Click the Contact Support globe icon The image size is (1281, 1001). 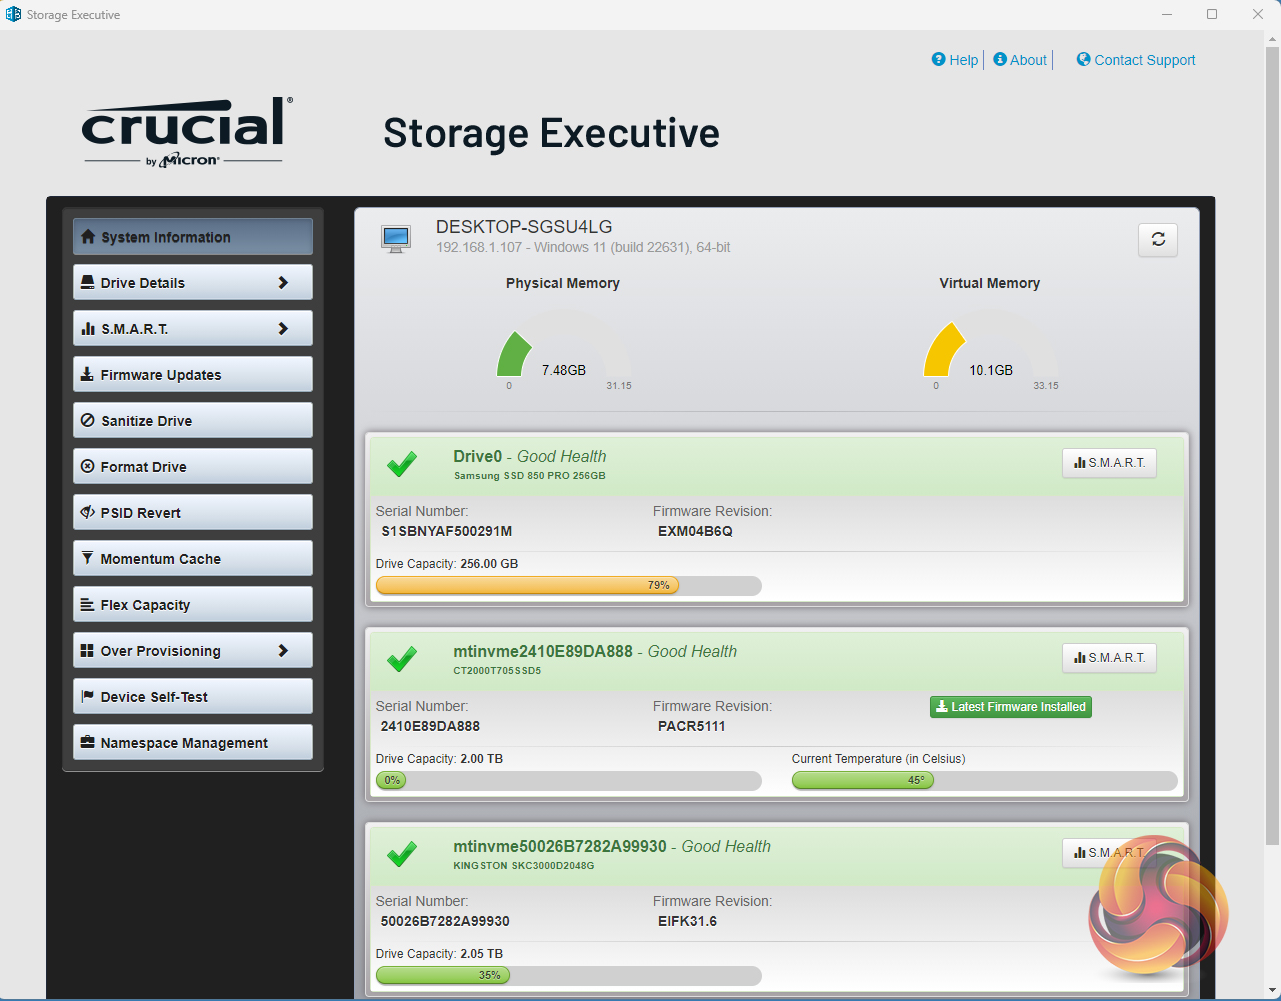tap(1083, 60)
